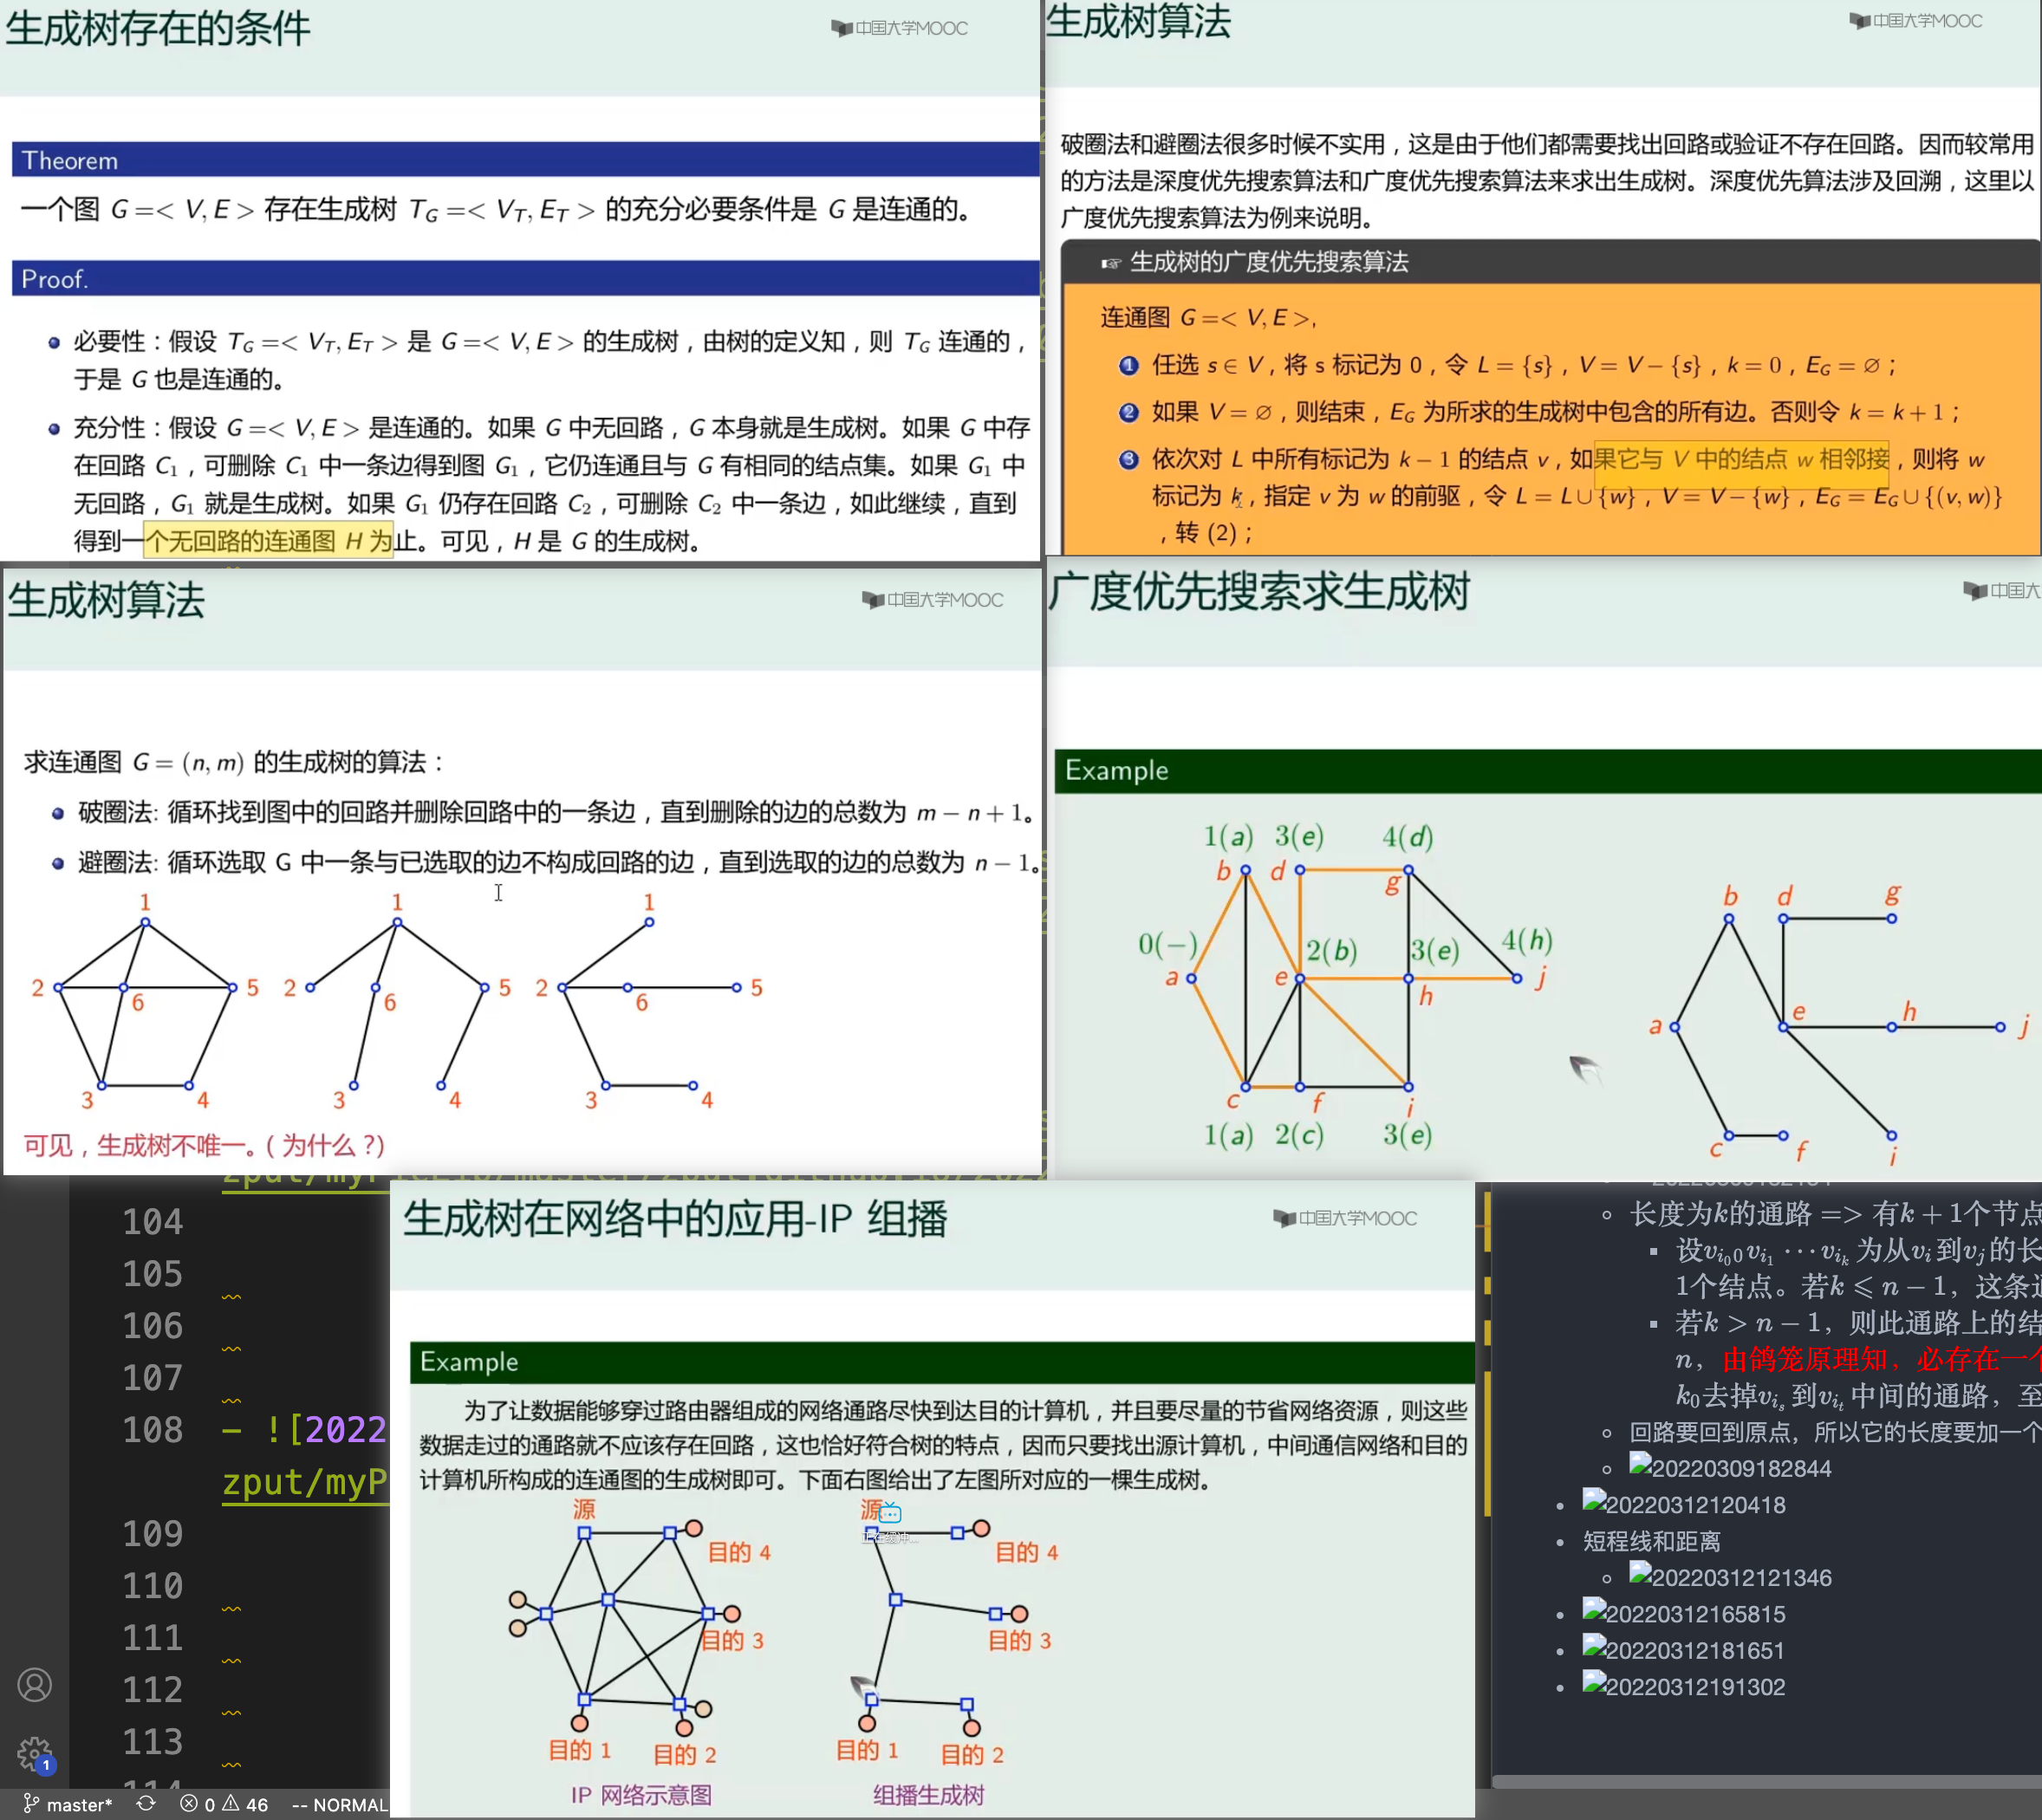The image size is (2042, 1820).
Task: Click line number 110 in the gutter
Action: coord(152,1586)
